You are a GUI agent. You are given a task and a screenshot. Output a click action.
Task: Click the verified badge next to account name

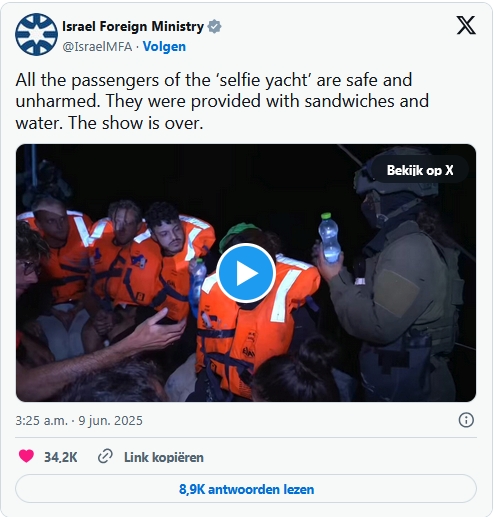pyautogui.click(x=214, y=27)
